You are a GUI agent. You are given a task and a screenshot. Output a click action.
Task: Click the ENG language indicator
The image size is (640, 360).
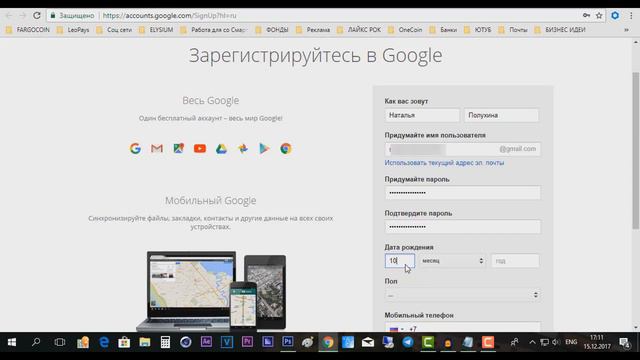coord(571,342)
